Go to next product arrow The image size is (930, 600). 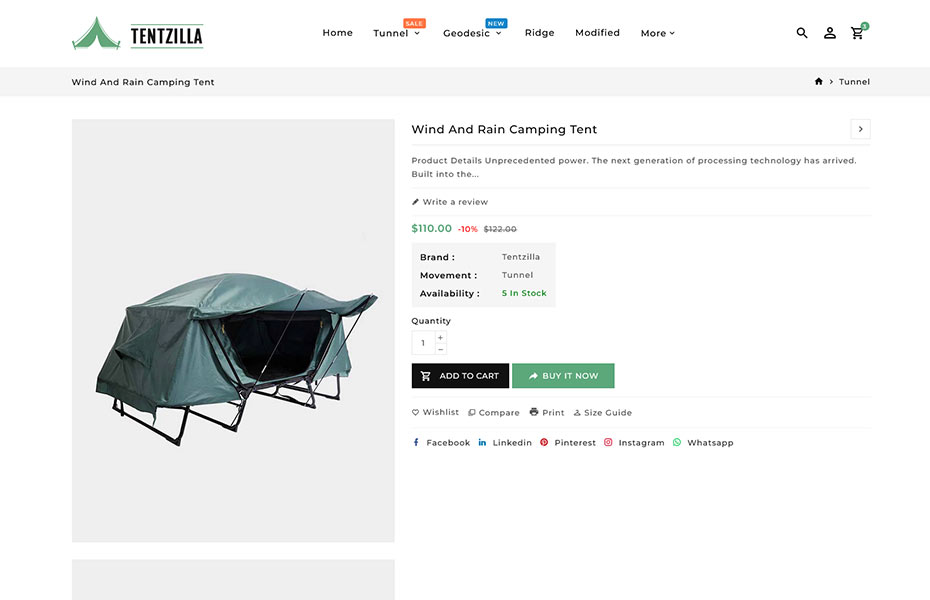[x=860, y=129]
